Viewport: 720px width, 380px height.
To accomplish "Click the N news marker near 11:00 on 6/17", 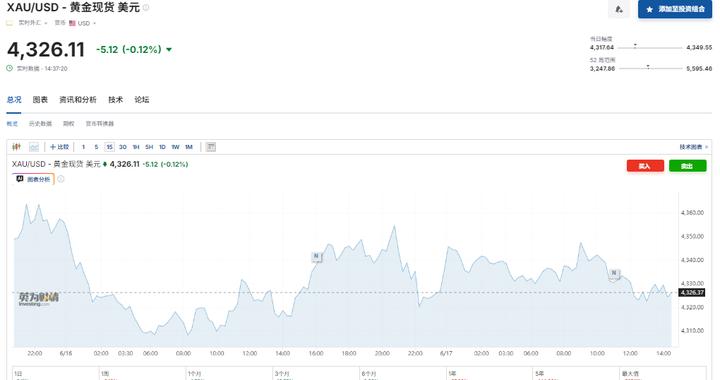I will coord(614,274).
